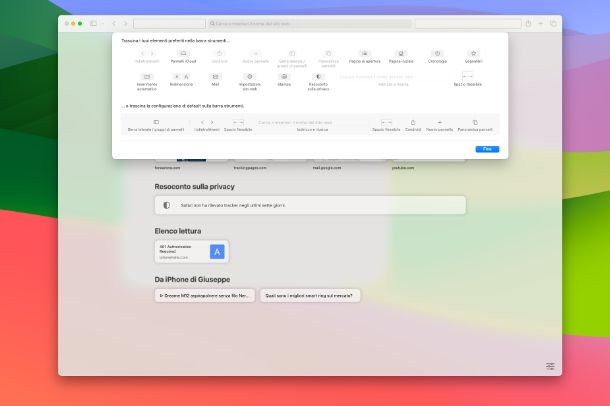
Task: Open the privacy report card about trackers
Action: point(310,205)
